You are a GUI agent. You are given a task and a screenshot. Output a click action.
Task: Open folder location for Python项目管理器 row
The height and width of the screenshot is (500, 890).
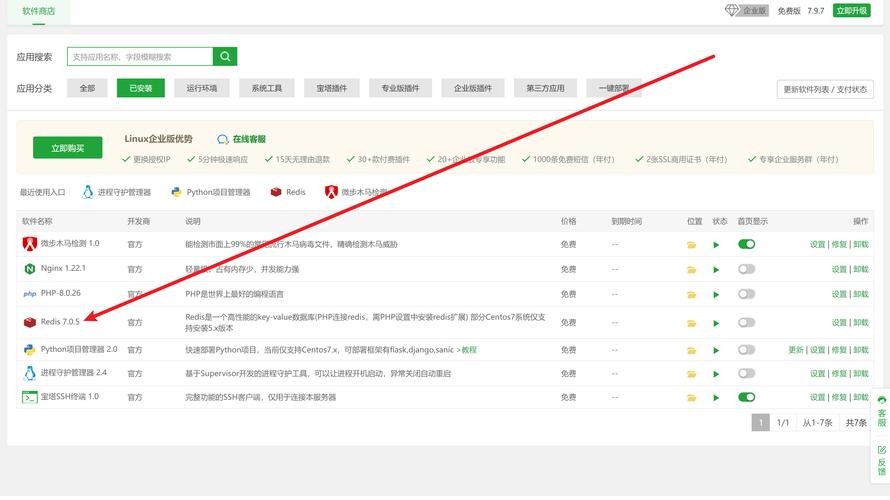tap(691, 350)
